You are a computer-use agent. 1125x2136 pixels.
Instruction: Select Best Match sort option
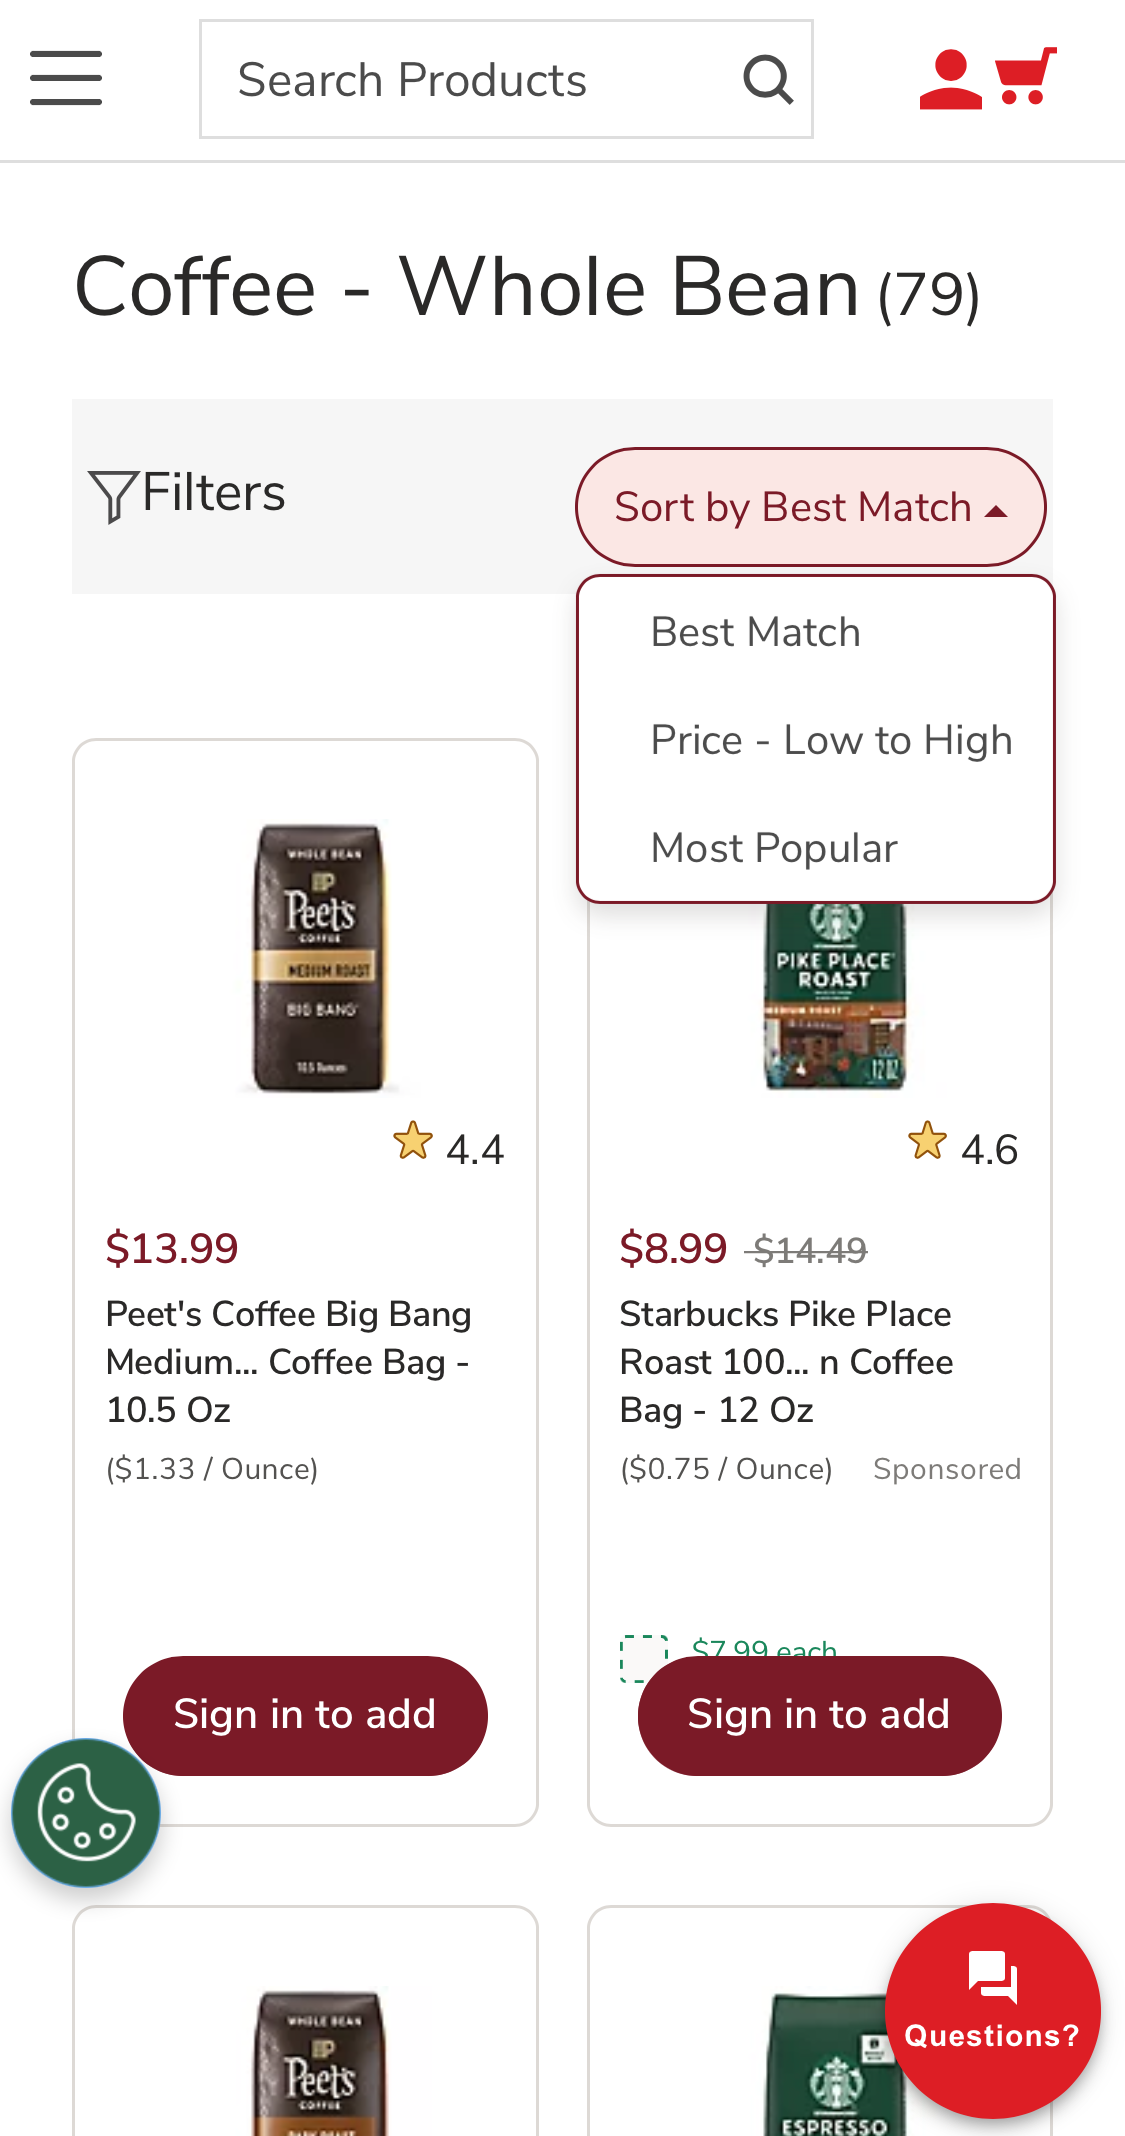[756, 633]
